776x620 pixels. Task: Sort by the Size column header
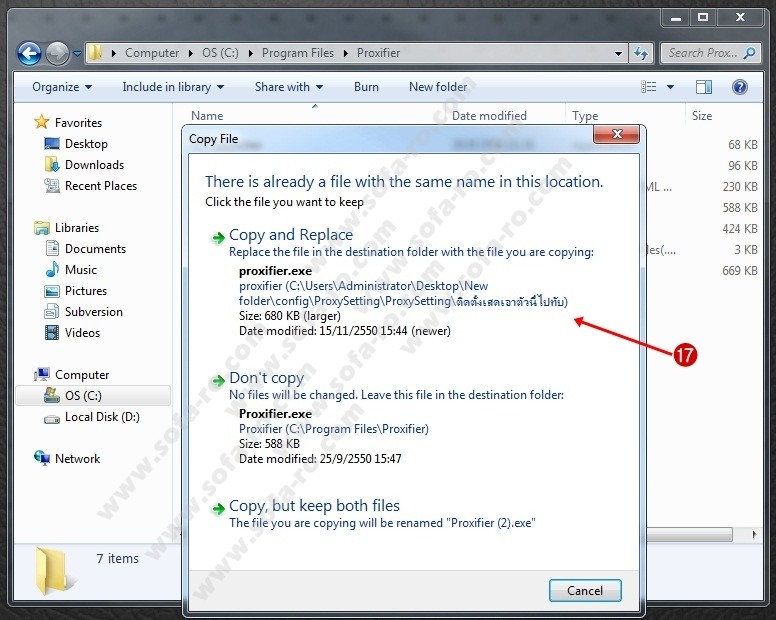(x=702, y=116)
